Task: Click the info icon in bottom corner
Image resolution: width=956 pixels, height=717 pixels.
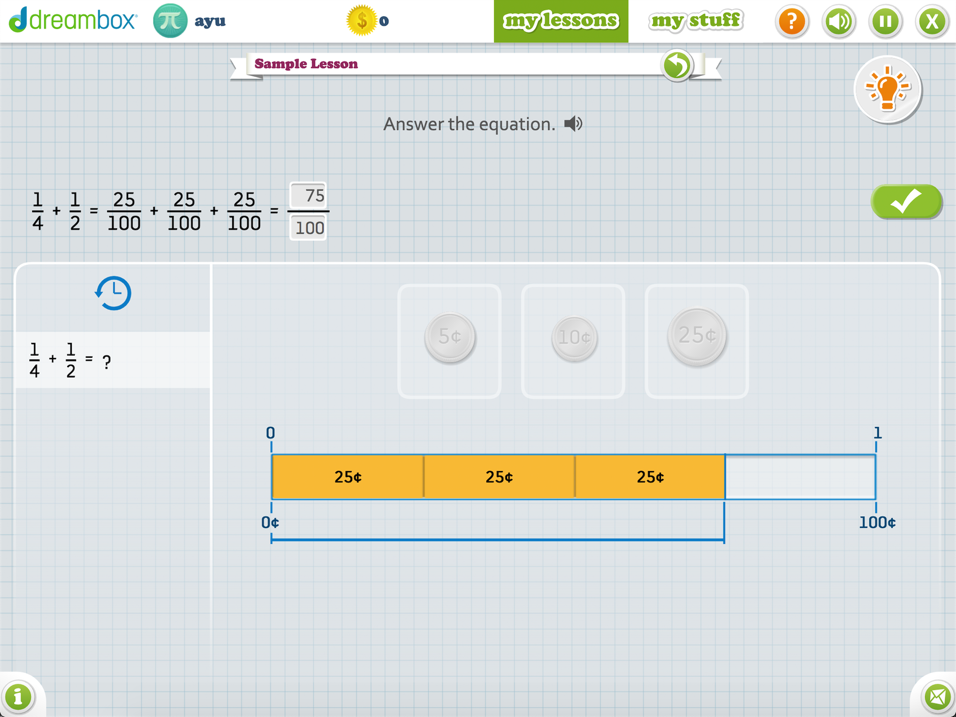Action: click(18, 696)
